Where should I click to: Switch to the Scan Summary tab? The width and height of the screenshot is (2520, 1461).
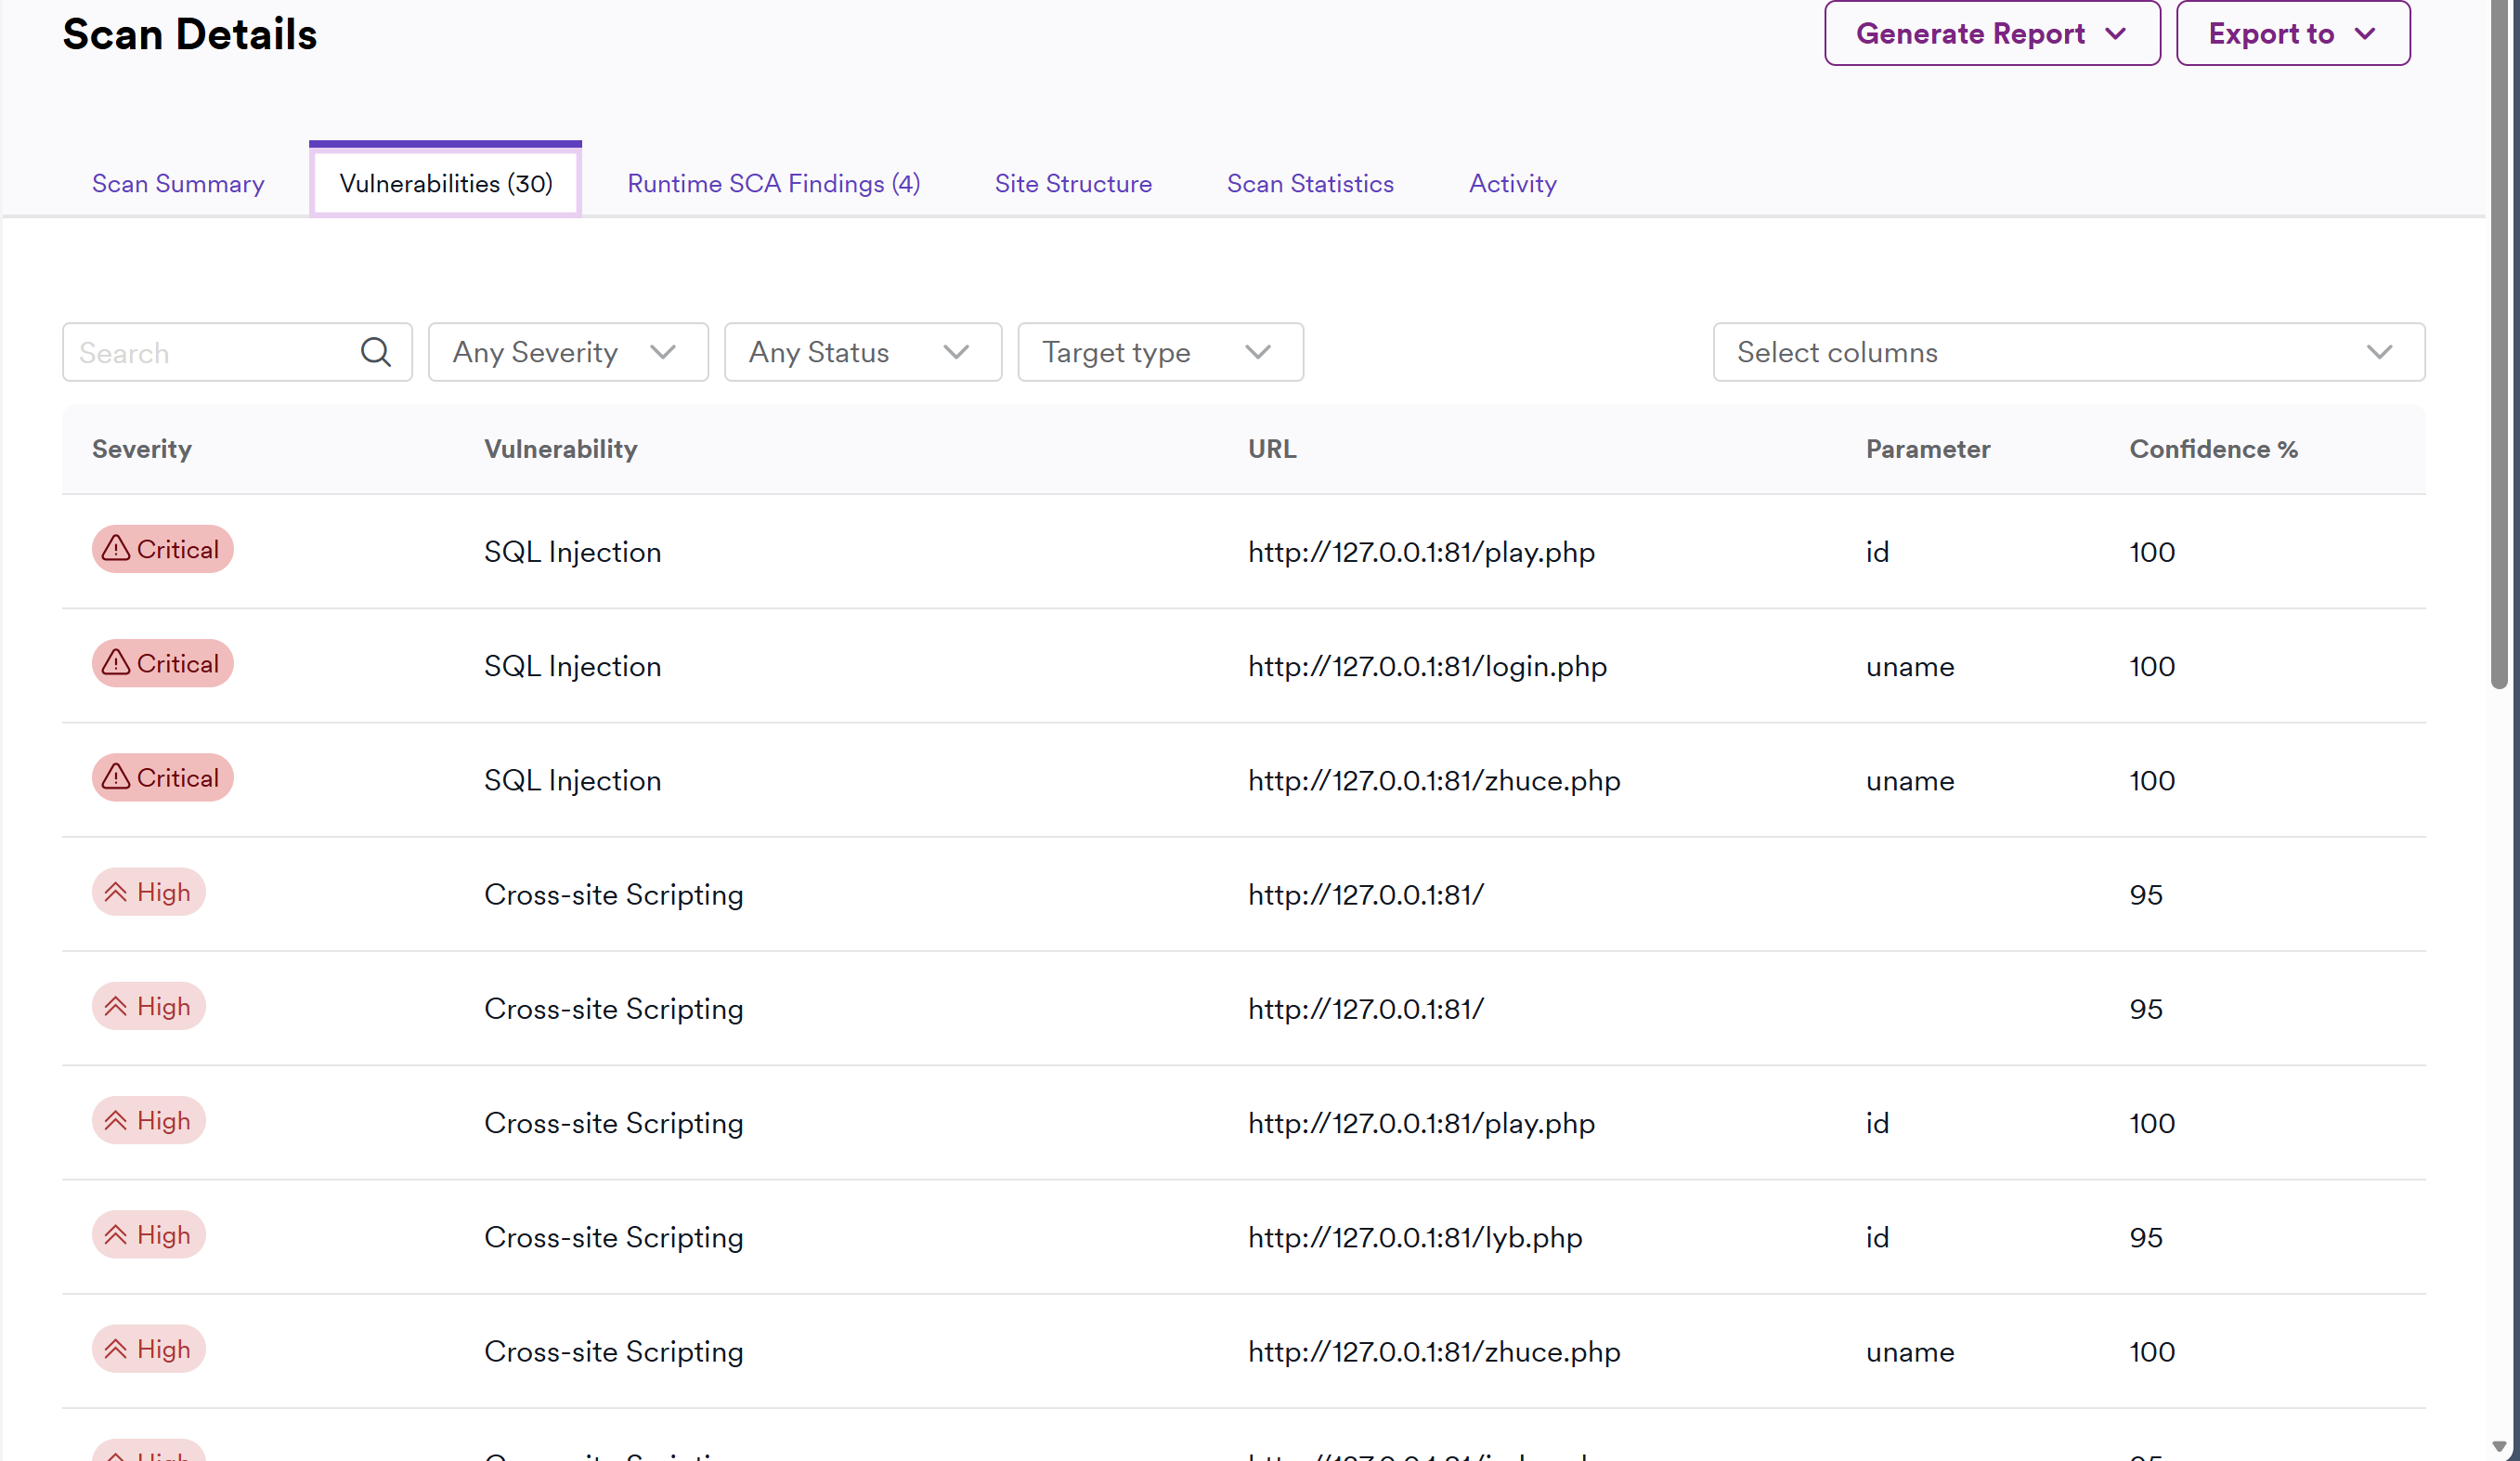click(178, 184)
